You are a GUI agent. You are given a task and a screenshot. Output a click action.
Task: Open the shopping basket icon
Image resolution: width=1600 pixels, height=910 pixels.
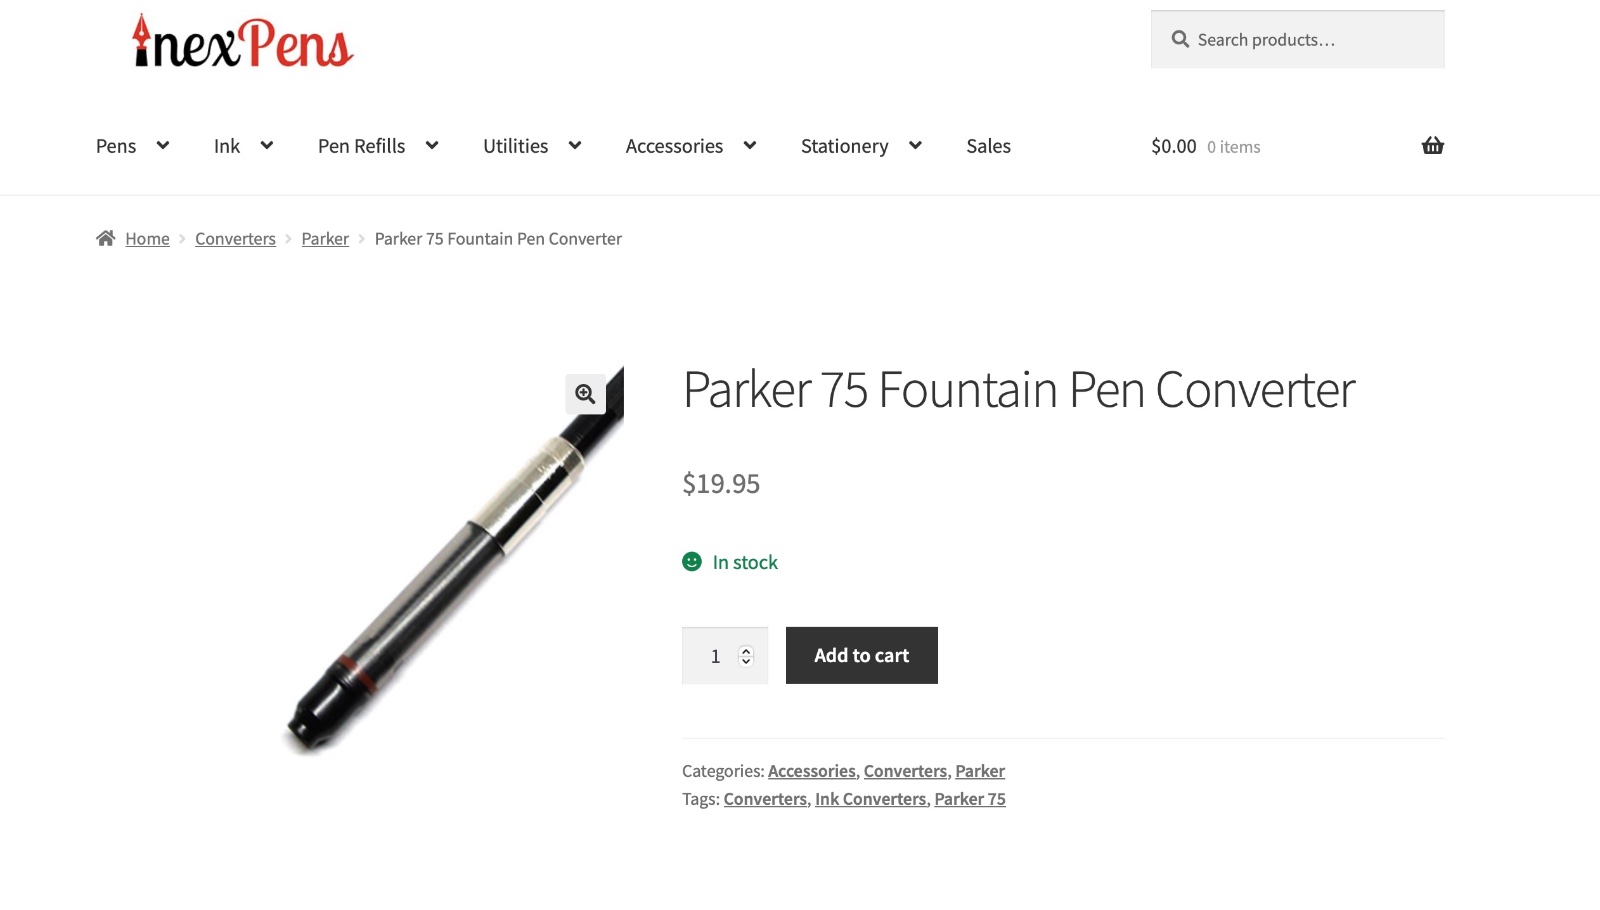[x=1433, y=146]
